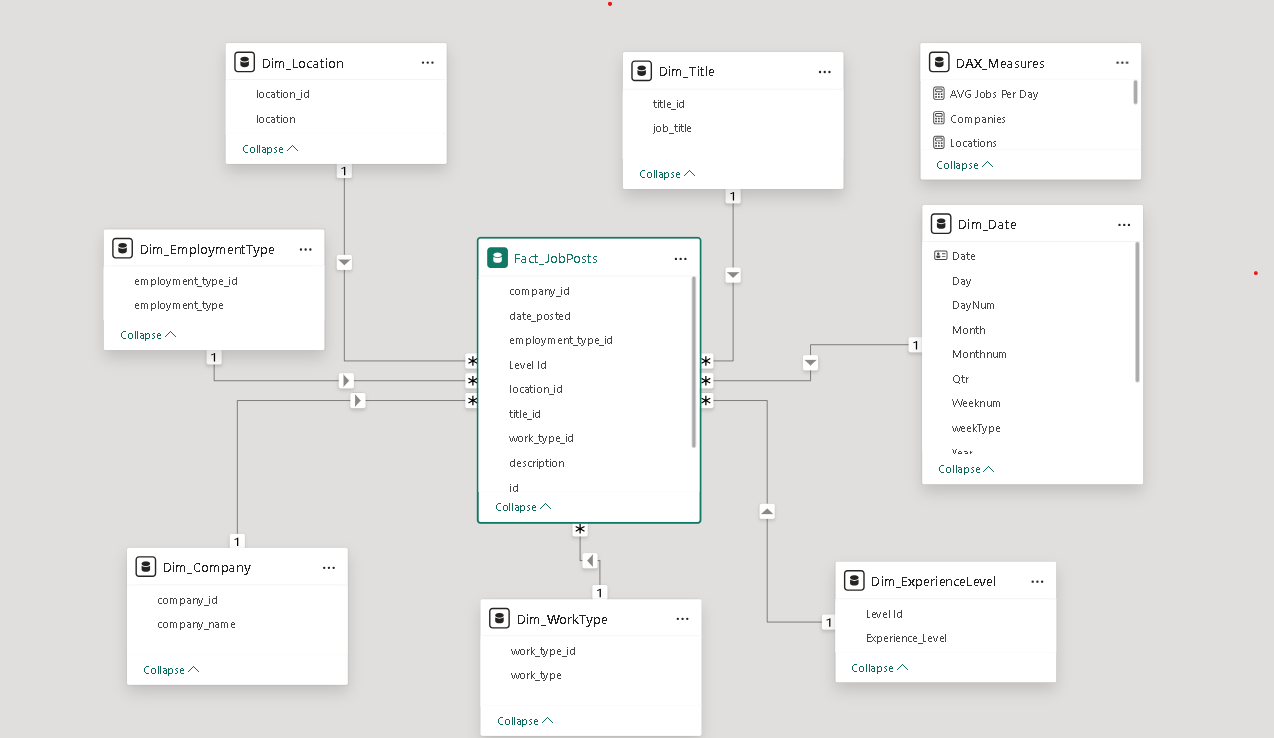Click the Fact_JobPosts field list scrollbar
The width and height of the screenshot is (1274, 738).
(x=694, y=362)
